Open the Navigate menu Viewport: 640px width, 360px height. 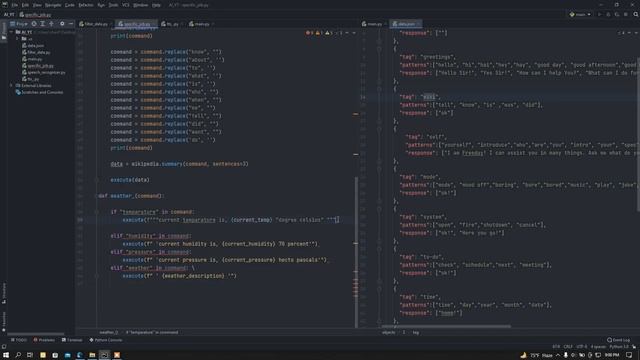(x=53, y=5)
